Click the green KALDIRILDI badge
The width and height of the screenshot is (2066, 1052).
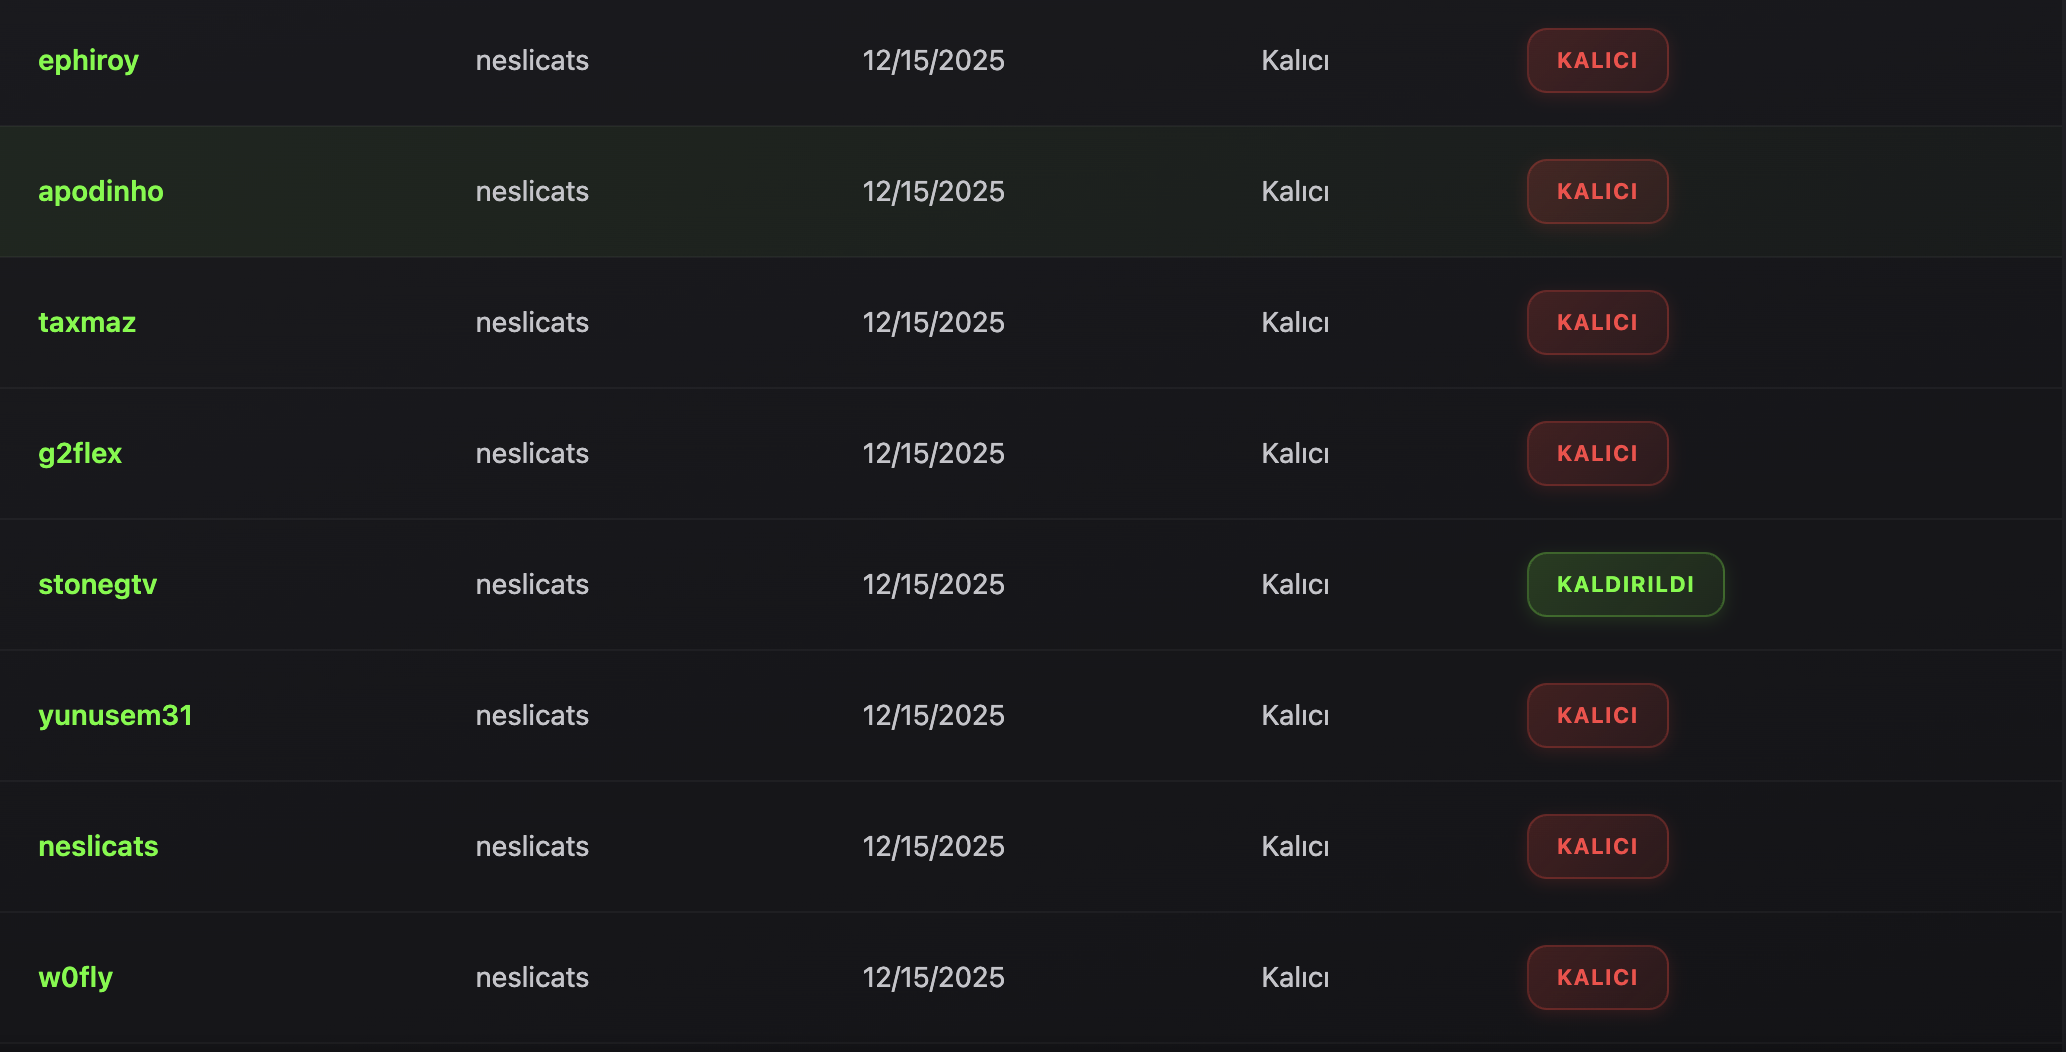[x=1625, y=584]
